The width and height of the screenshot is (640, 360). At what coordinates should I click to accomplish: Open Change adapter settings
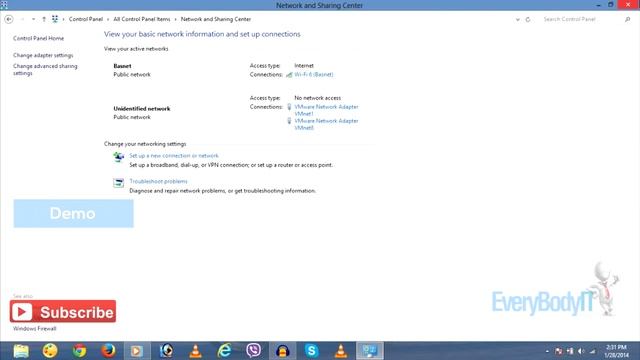click(x=43, y=55)
